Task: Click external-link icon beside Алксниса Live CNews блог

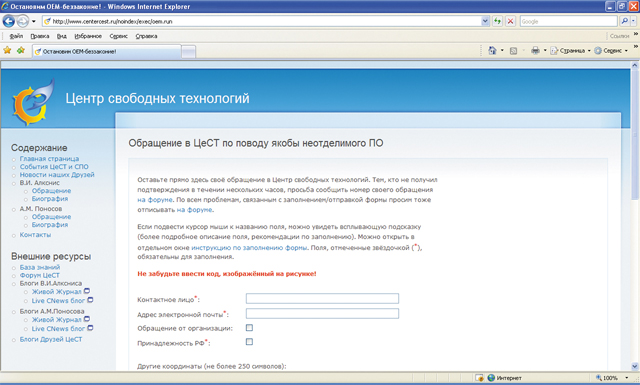Action: [90, 300]
